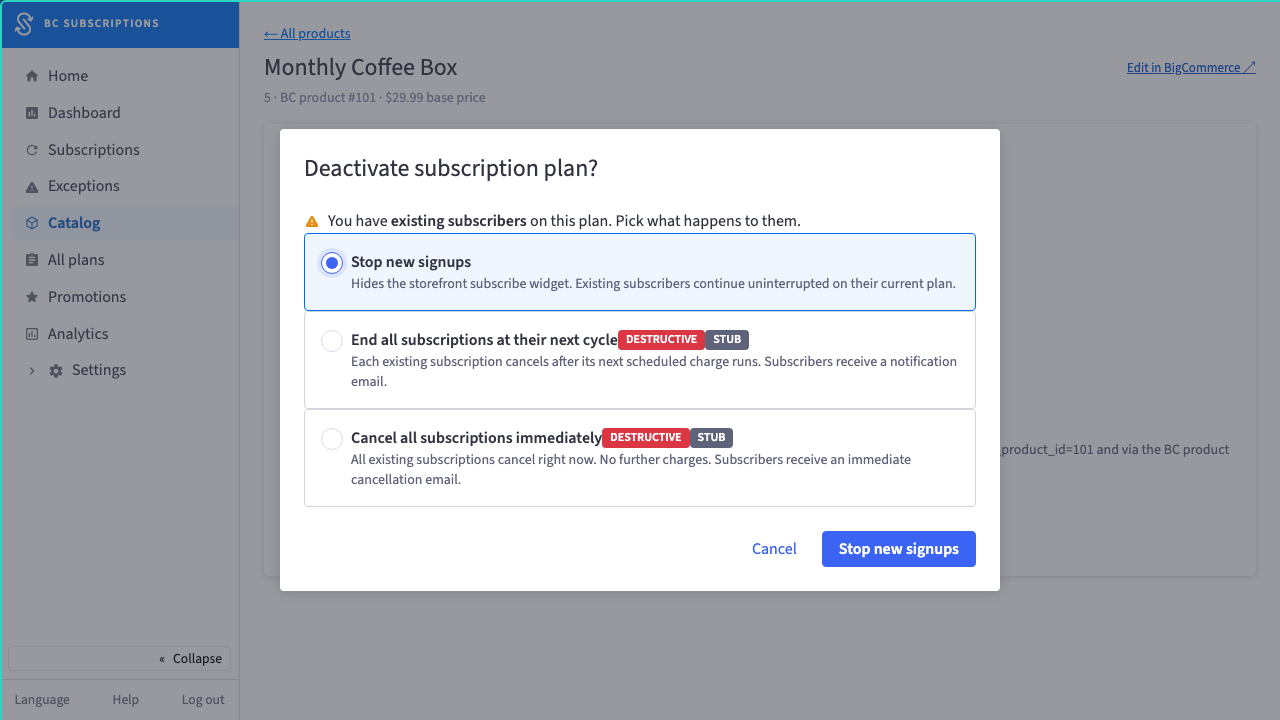Select Cancel all subscriptions immediately radio
Image resolution: width=1280 pixels, height=720 pixels.
tap(332, 439)
